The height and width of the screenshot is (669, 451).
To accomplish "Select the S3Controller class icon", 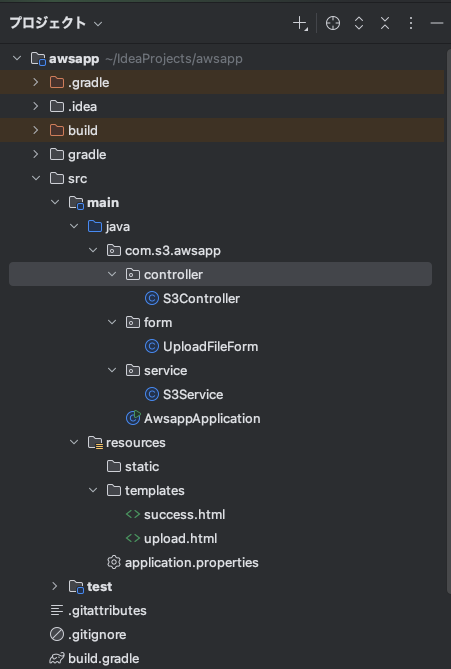I will point(151,298).
